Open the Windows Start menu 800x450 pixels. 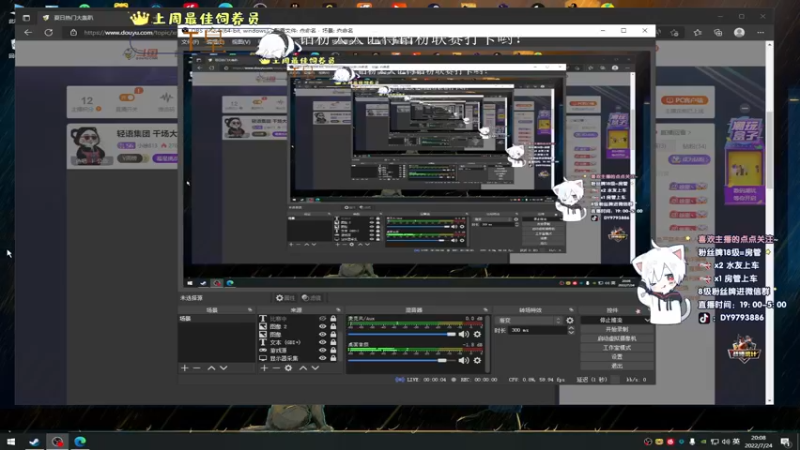tap(11, 441)
